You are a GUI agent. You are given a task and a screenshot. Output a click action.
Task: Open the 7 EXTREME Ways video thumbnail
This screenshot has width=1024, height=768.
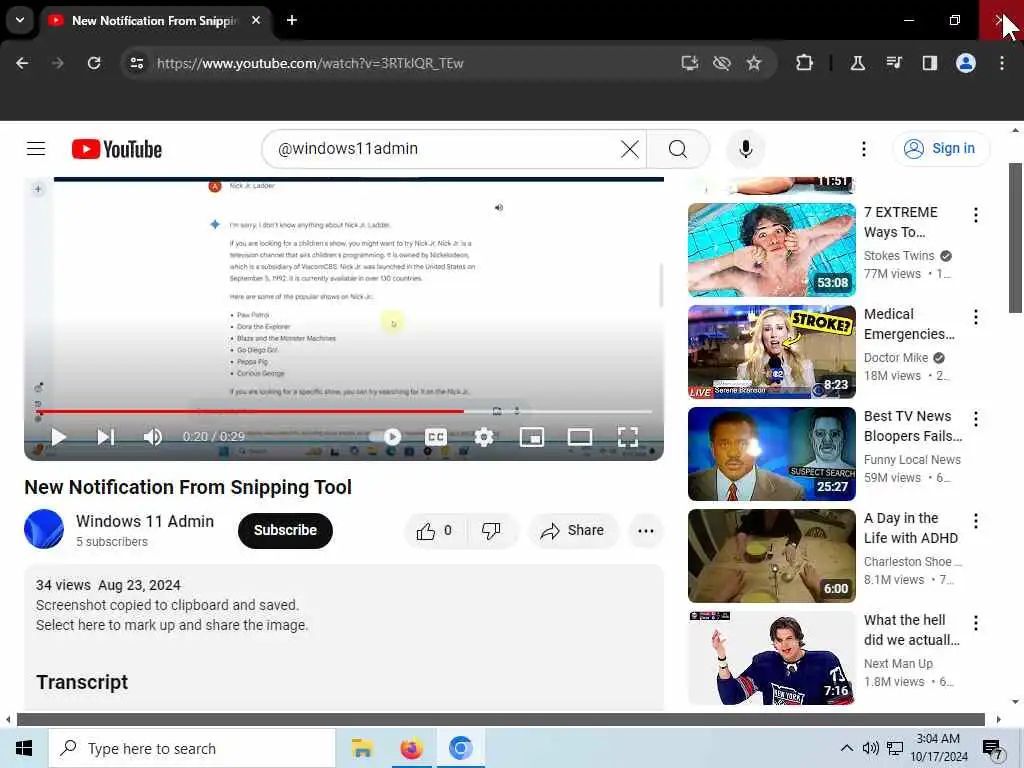(771, 250)
